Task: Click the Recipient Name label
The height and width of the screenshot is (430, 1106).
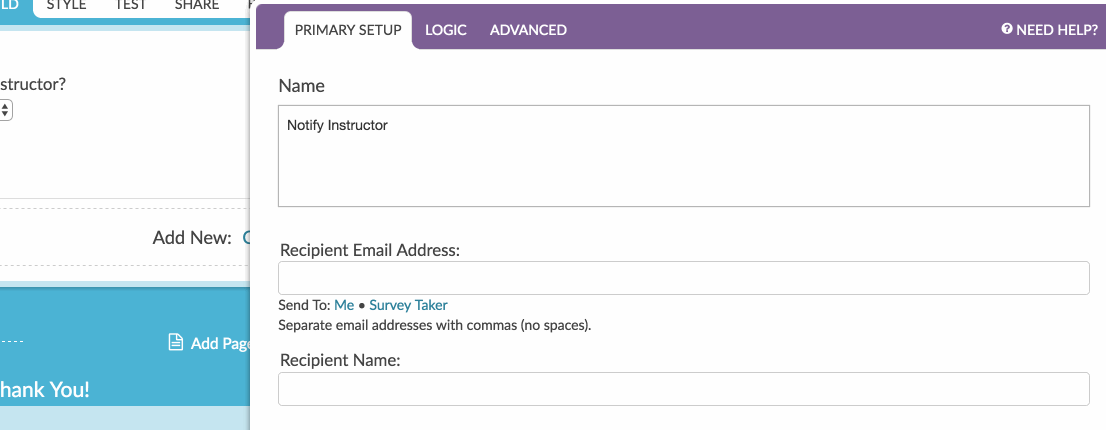Action: [340, 360]
